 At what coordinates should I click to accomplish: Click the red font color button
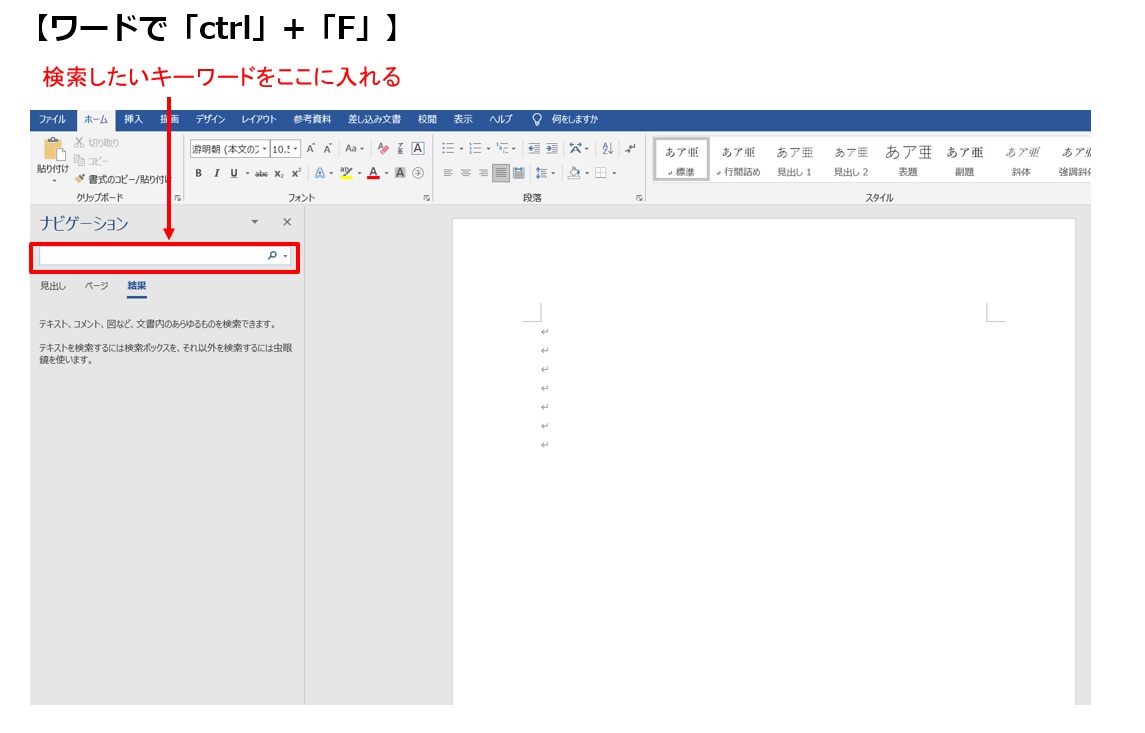[x=373, y=173]
